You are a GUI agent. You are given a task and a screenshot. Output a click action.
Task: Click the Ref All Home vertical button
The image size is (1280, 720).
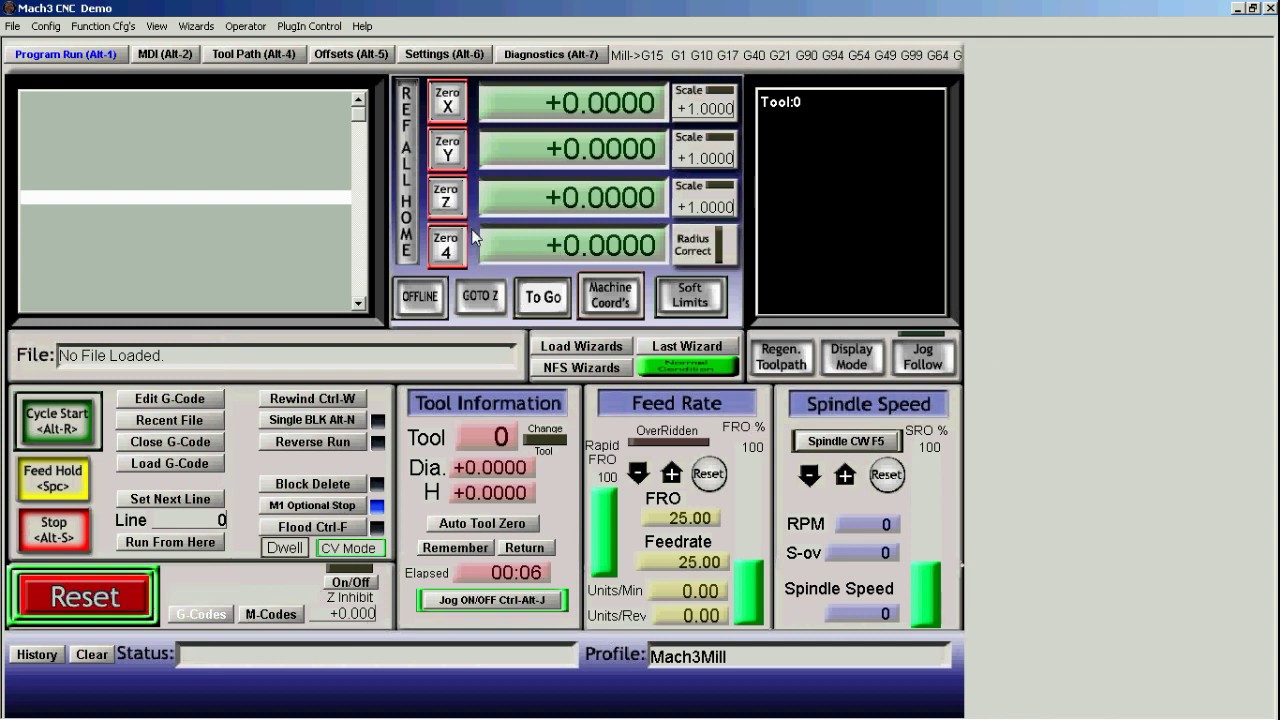point(406,172)
